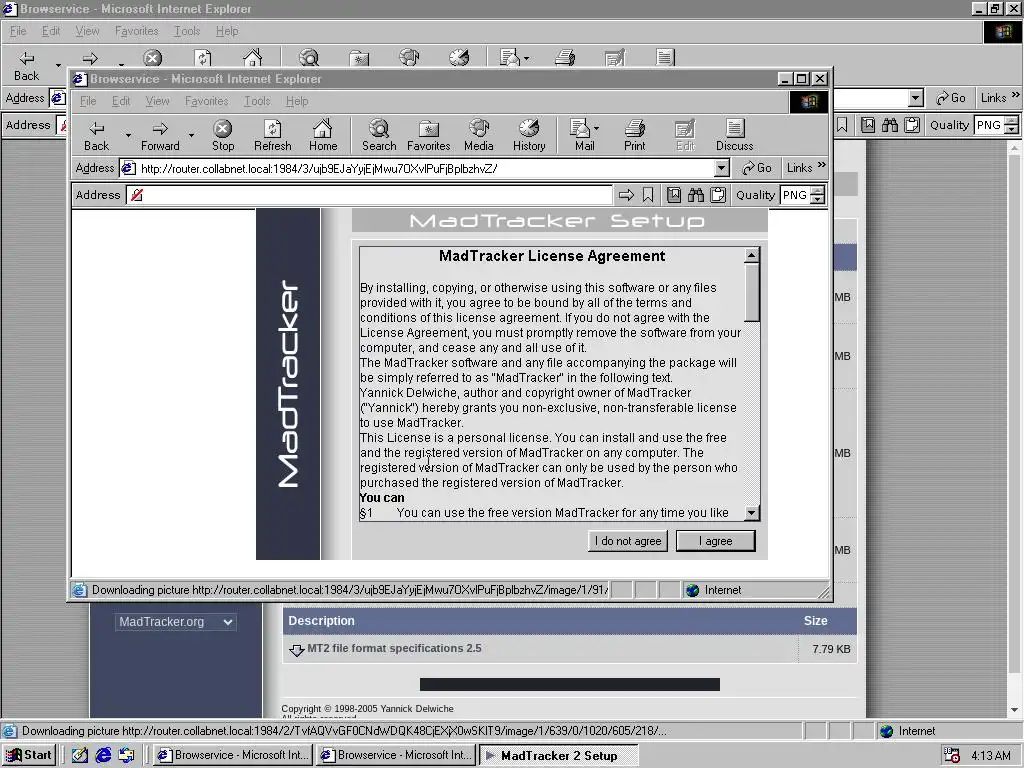Click the Home icon in the back window toolbar
This screenshot has width=1024, height=768.
(x=253, y=58)
